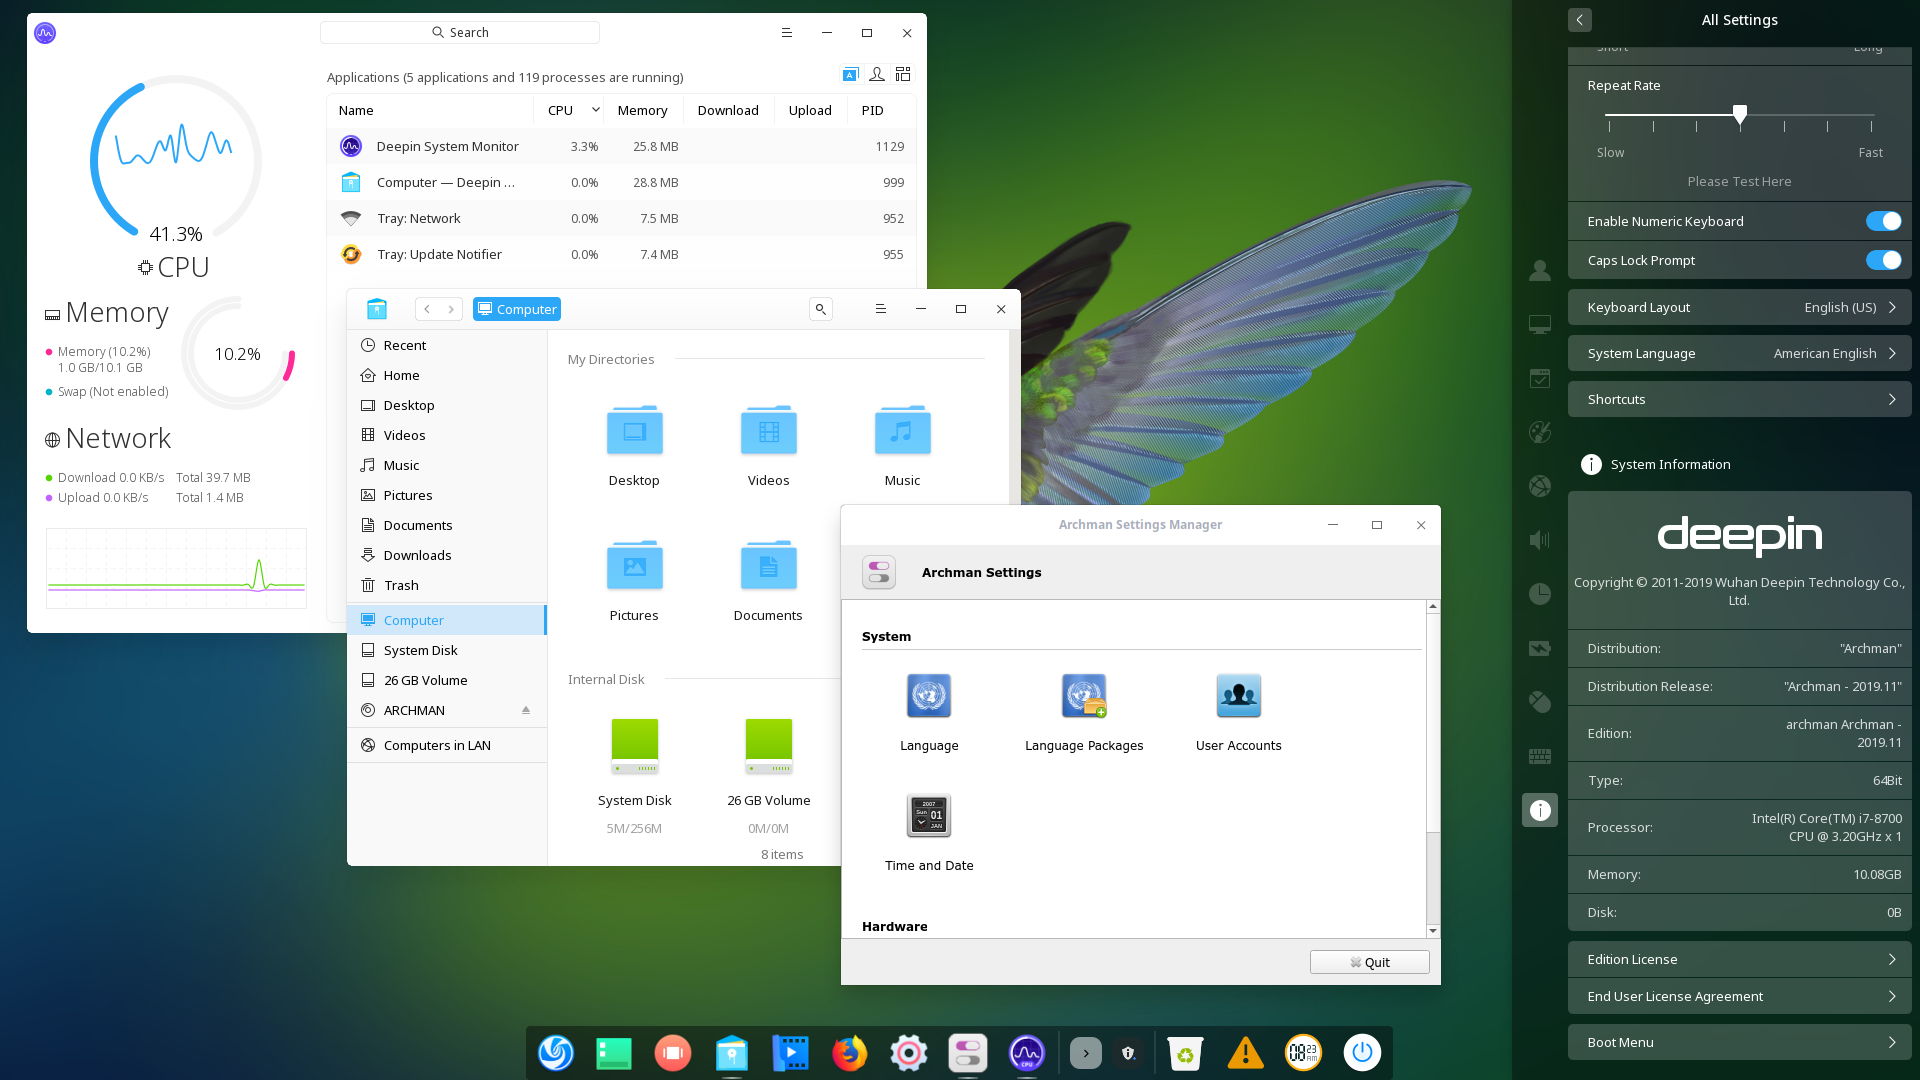Open Archman Settings toggle icon in the dock

click(x=967, y=1052)
